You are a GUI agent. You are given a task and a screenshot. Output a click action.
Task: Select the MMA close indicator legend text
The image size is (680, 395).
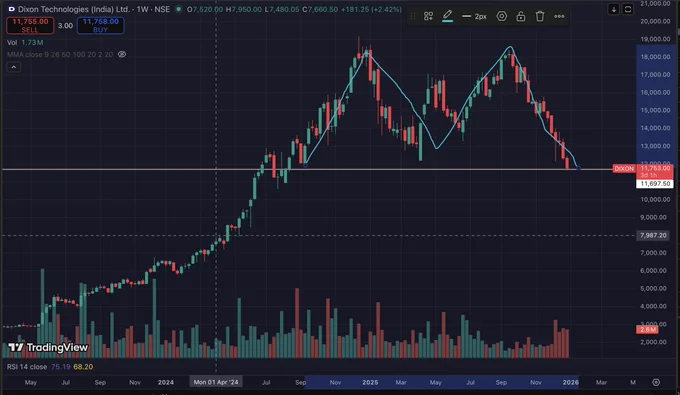60,54
